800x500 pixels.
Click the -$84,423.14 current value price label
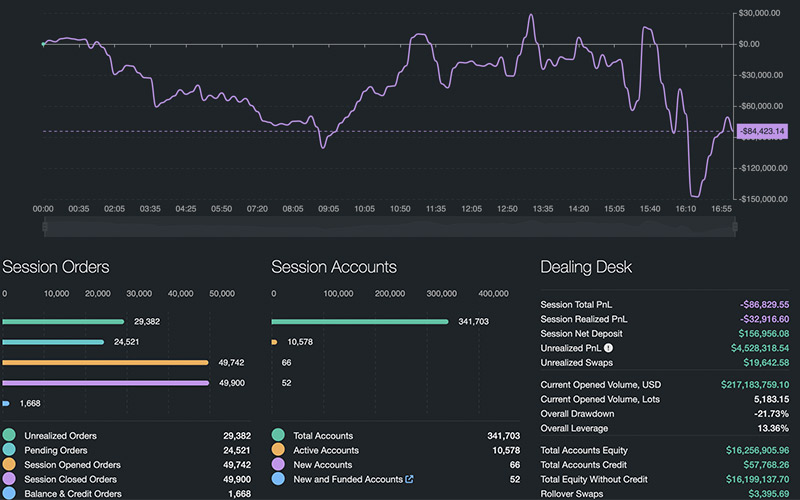(763, 131)
